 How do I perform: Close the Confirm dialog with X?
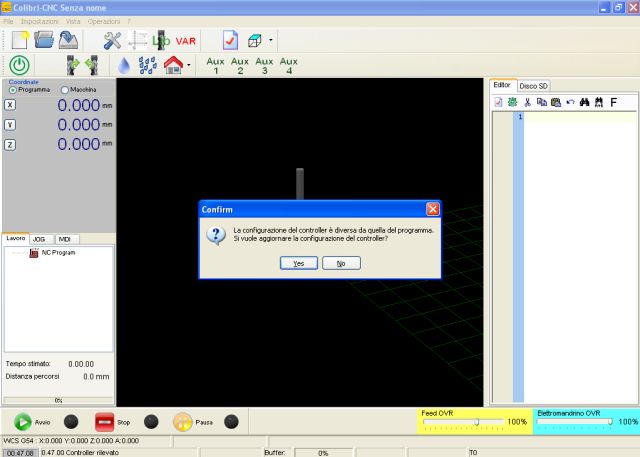point(432,209)
